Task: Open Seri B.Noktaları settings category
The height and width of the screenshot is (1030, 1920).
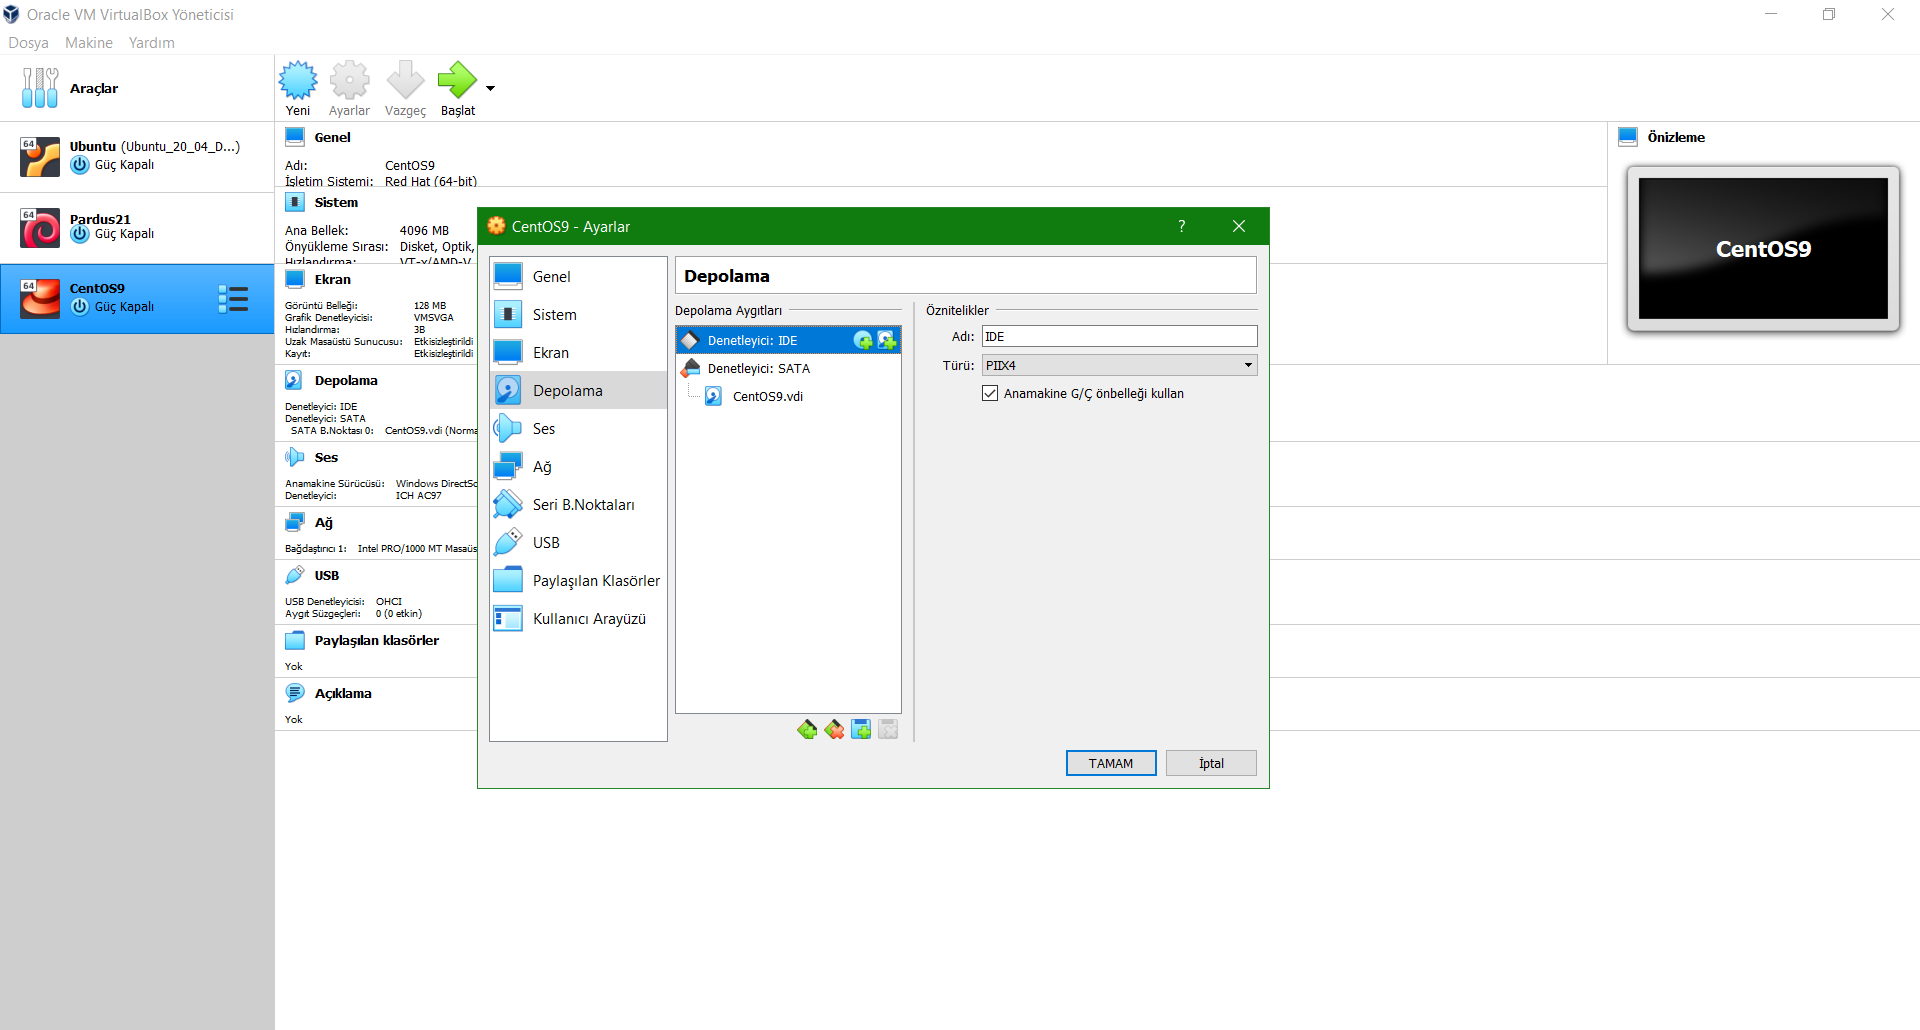Action: pyautogui.click(x=578, y=505)
